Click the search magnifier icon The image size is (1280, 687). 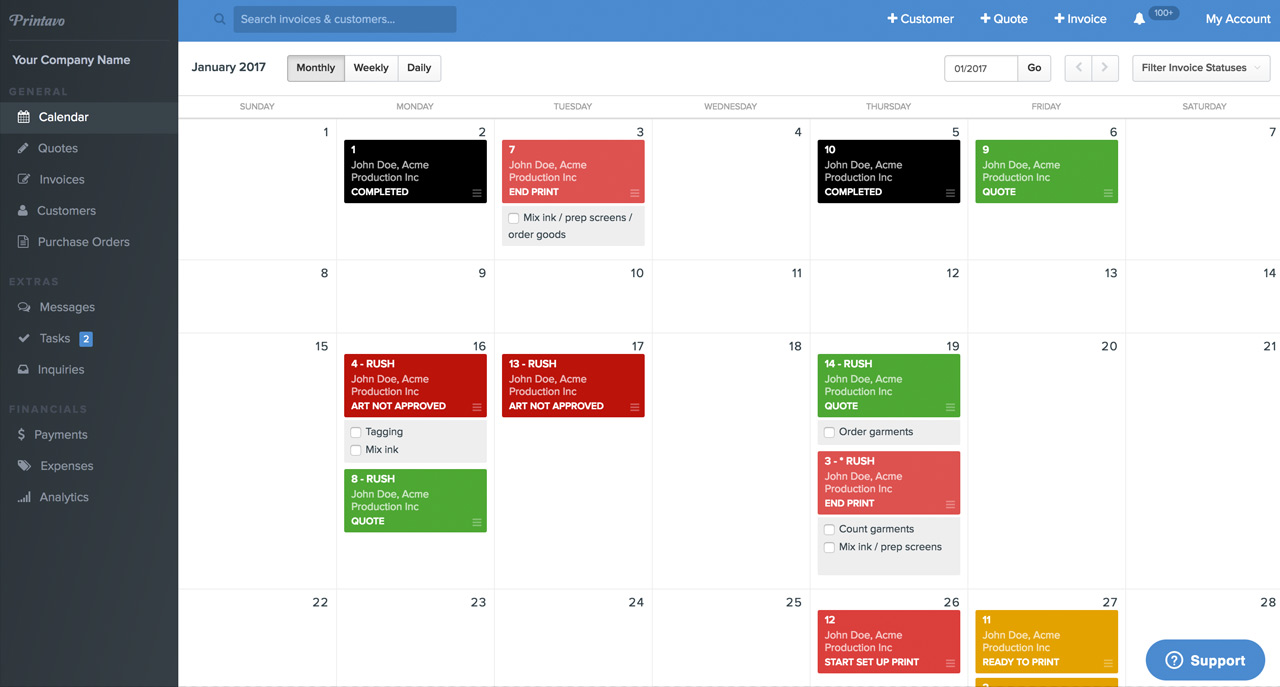(220, 19)
